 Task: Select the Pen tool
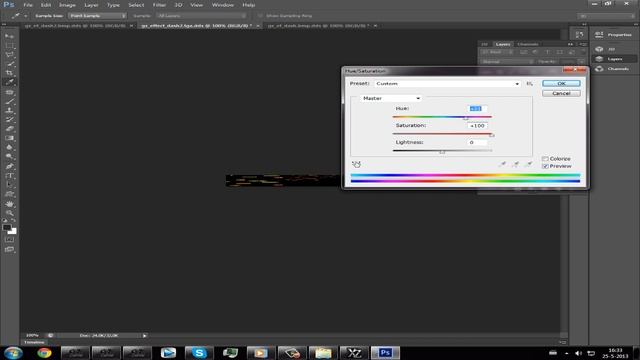pyautogui.click(x=9, y=166)
